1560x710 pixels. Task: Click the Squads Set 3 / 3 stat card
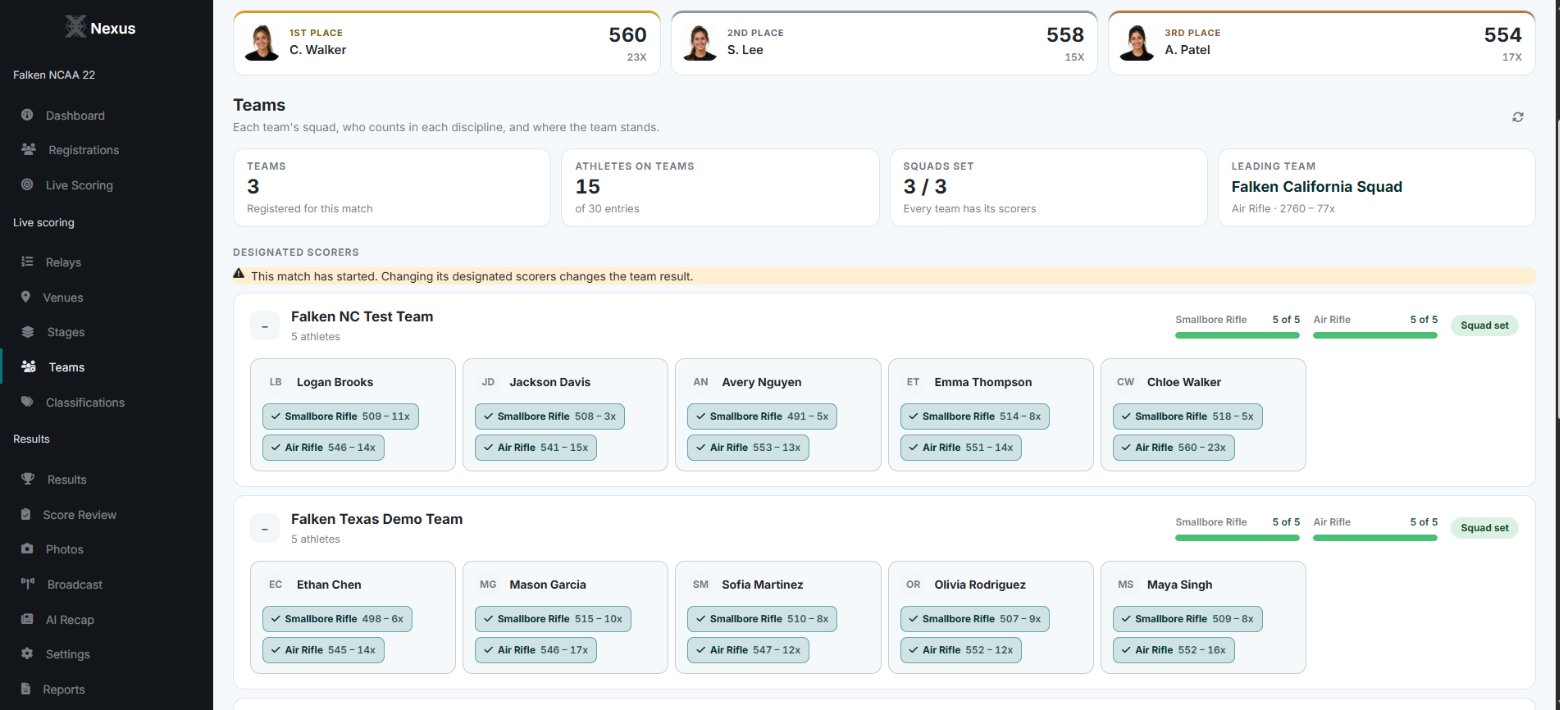(x=1048, y=188)
